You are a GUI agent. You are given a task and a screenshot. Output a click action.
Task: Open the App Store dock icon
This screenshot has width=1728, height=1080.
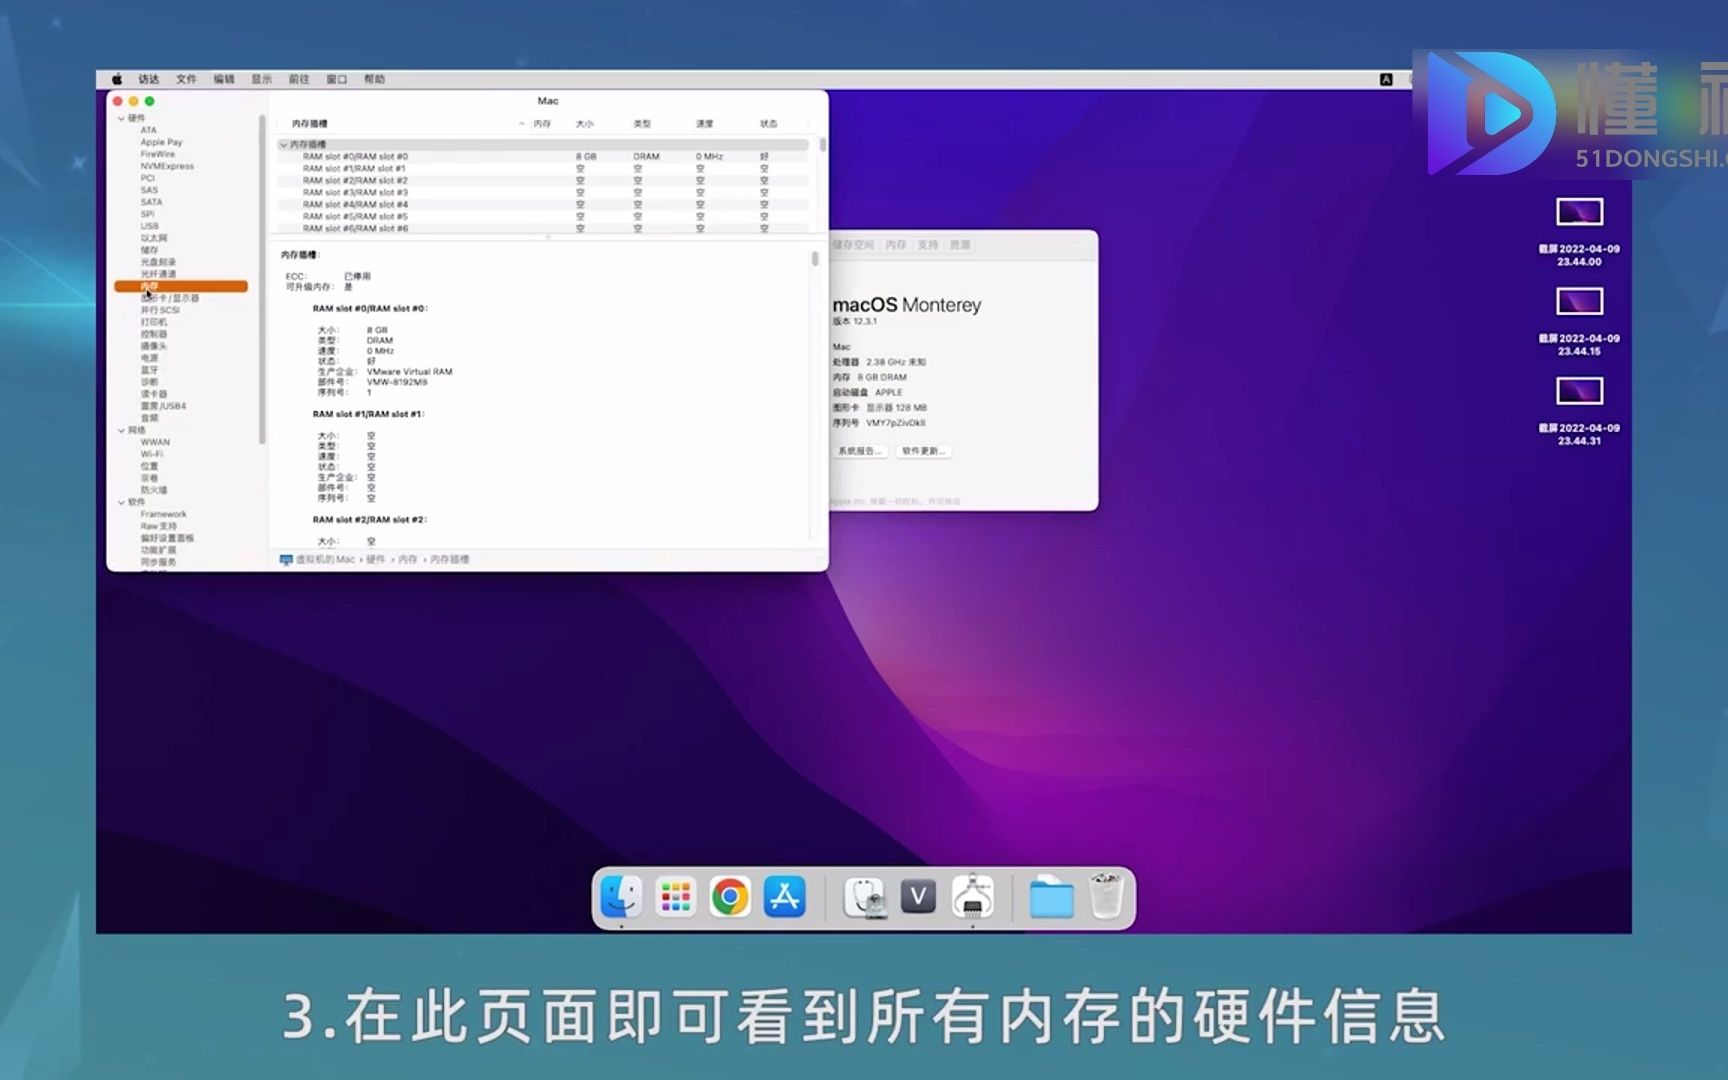[784, 897]
